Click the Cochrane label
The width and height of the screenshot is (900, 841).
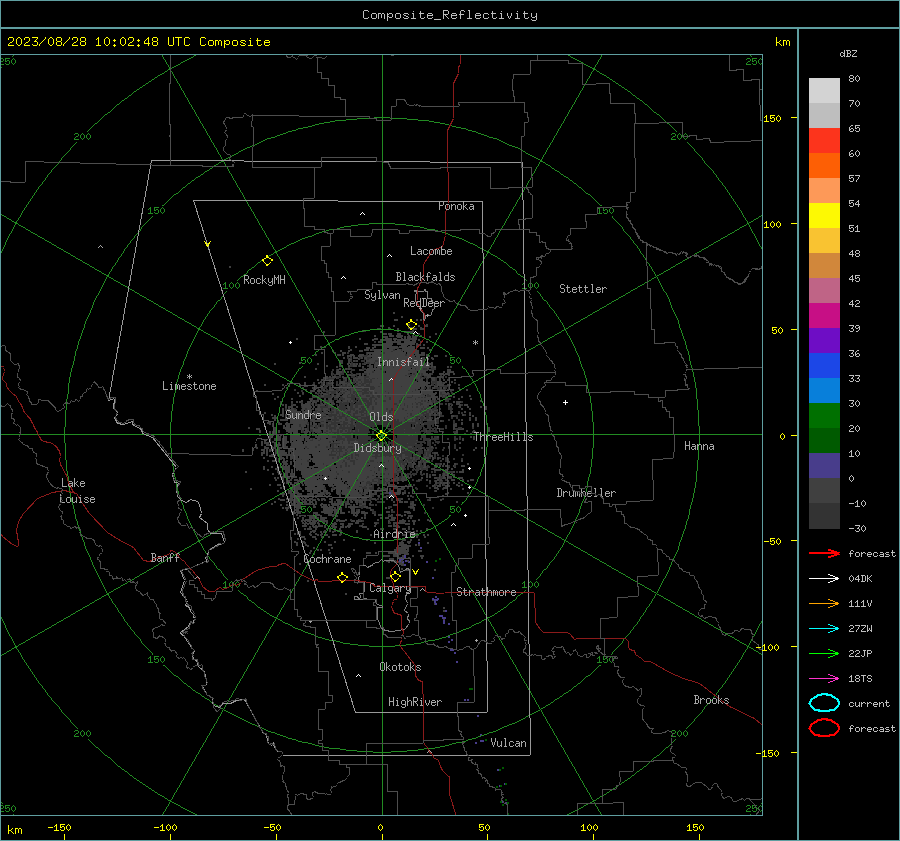[327, 559]
